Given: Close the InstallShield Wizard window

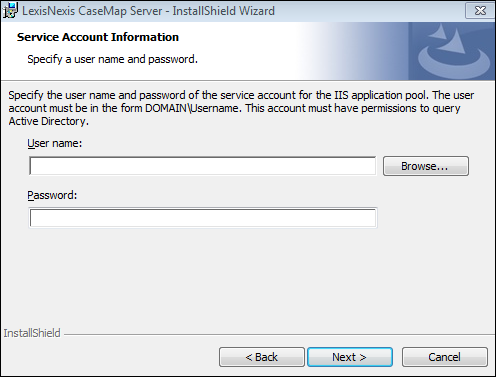Looking at the screenshot, I should (x=480, y=11).
